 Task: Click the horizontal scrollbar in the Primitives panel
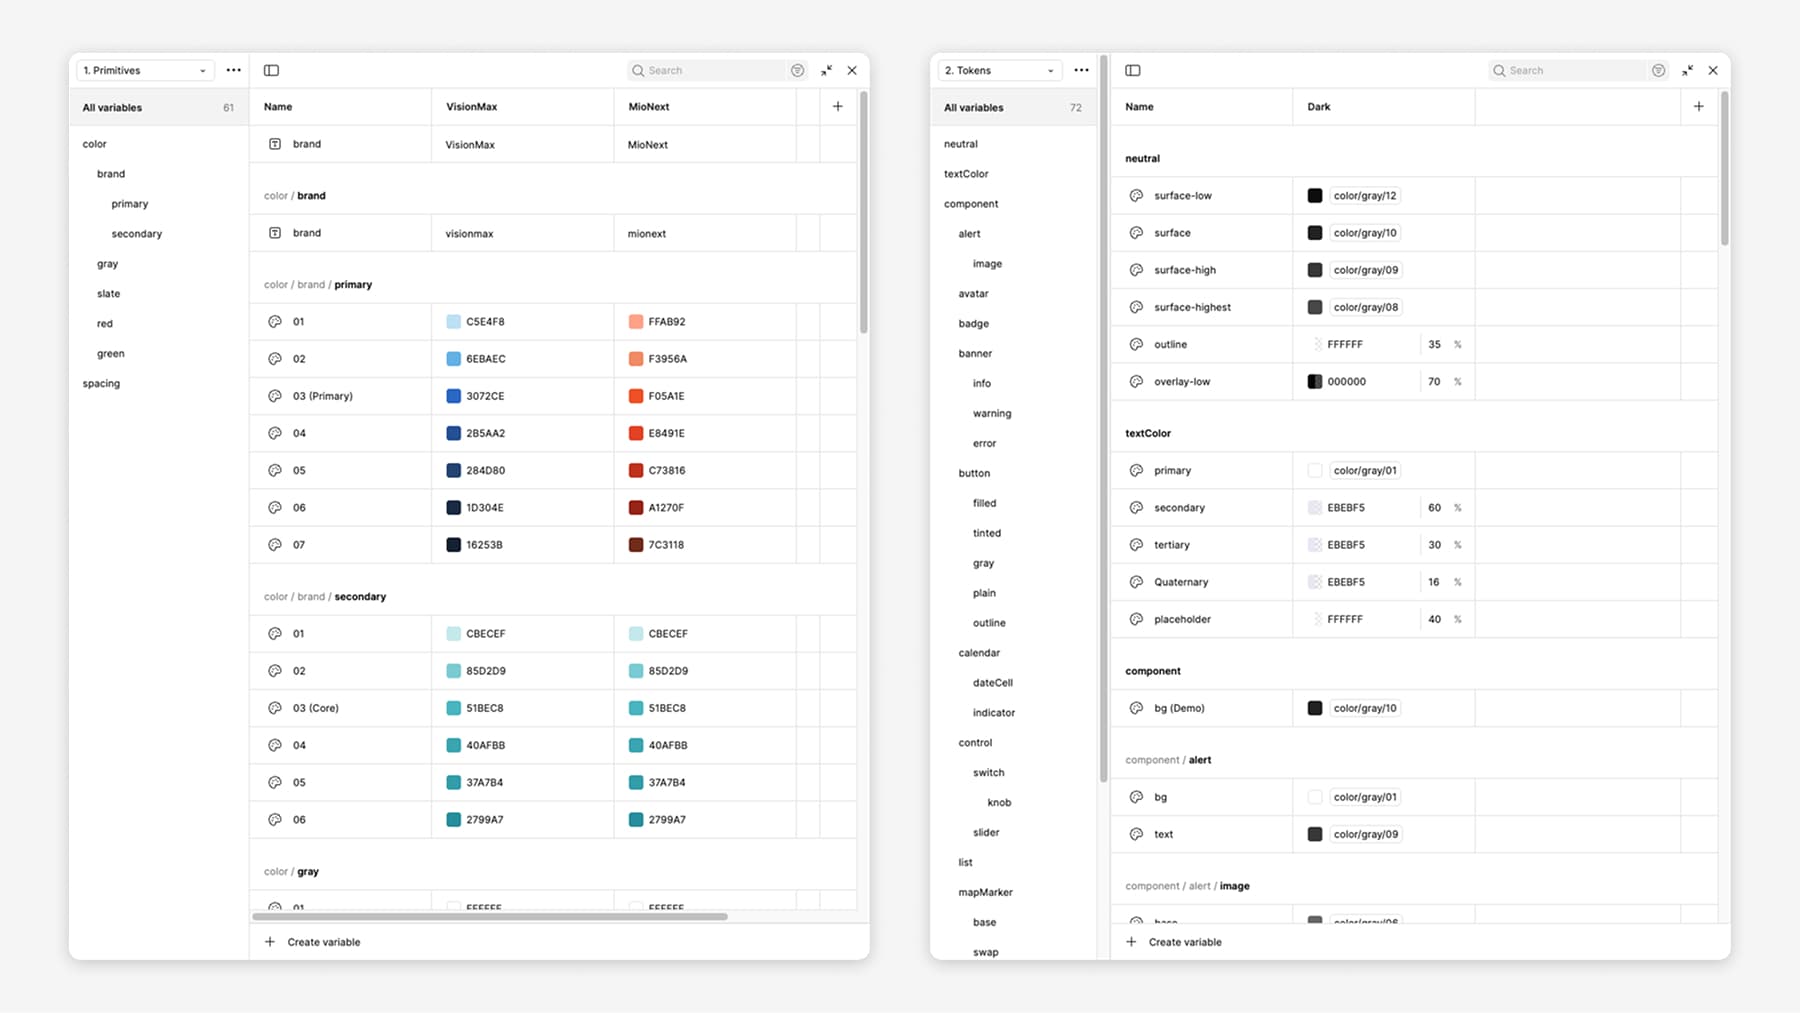tap(490, 916)
